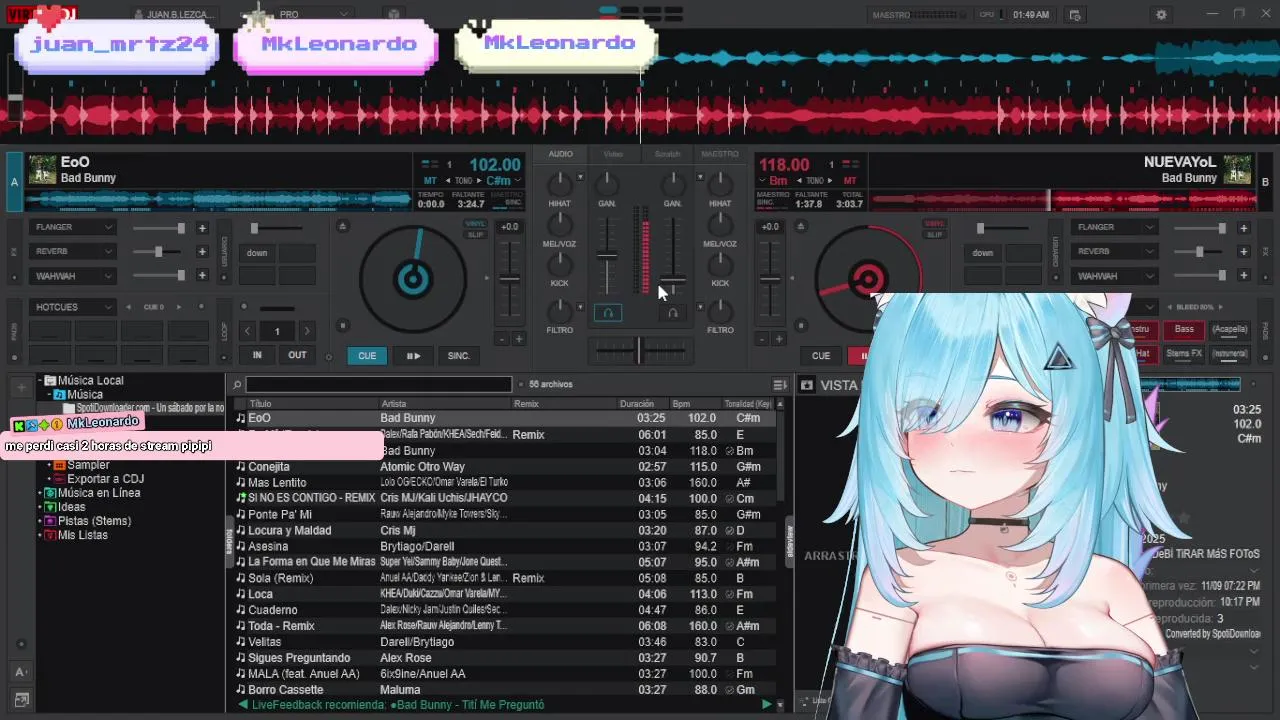Add REVERB effect plus on deck B
The height and width of the screenshot is (720, 1280).
point(1243,252)
